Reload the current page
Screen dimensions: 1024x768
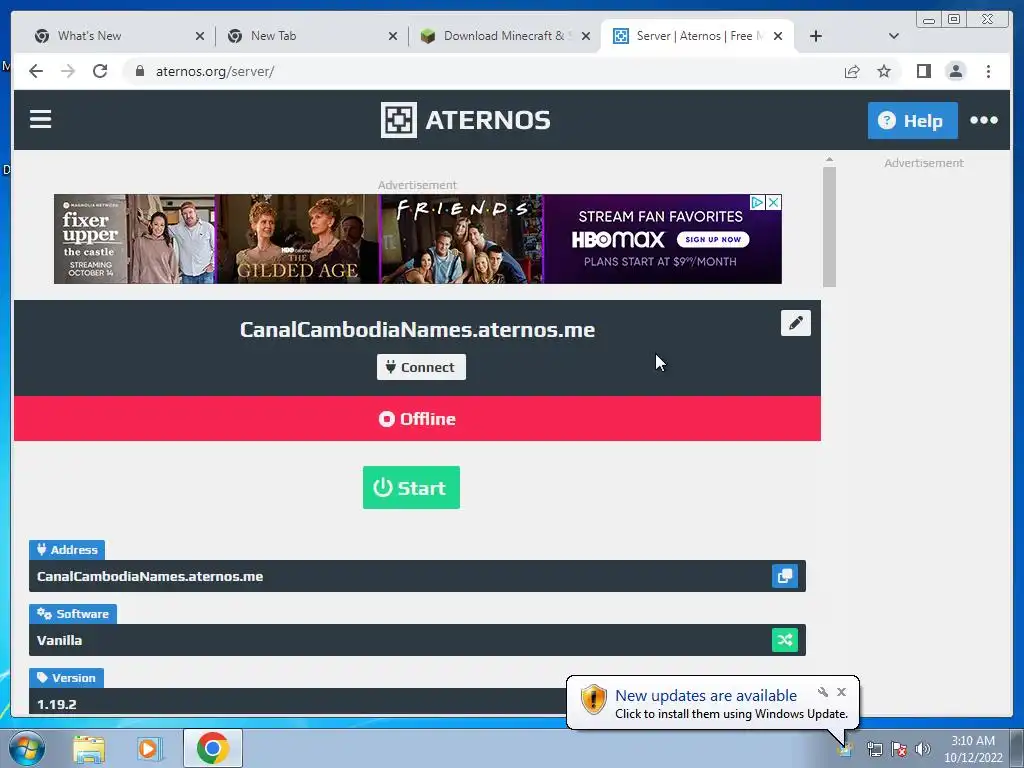tap(100, 71)
